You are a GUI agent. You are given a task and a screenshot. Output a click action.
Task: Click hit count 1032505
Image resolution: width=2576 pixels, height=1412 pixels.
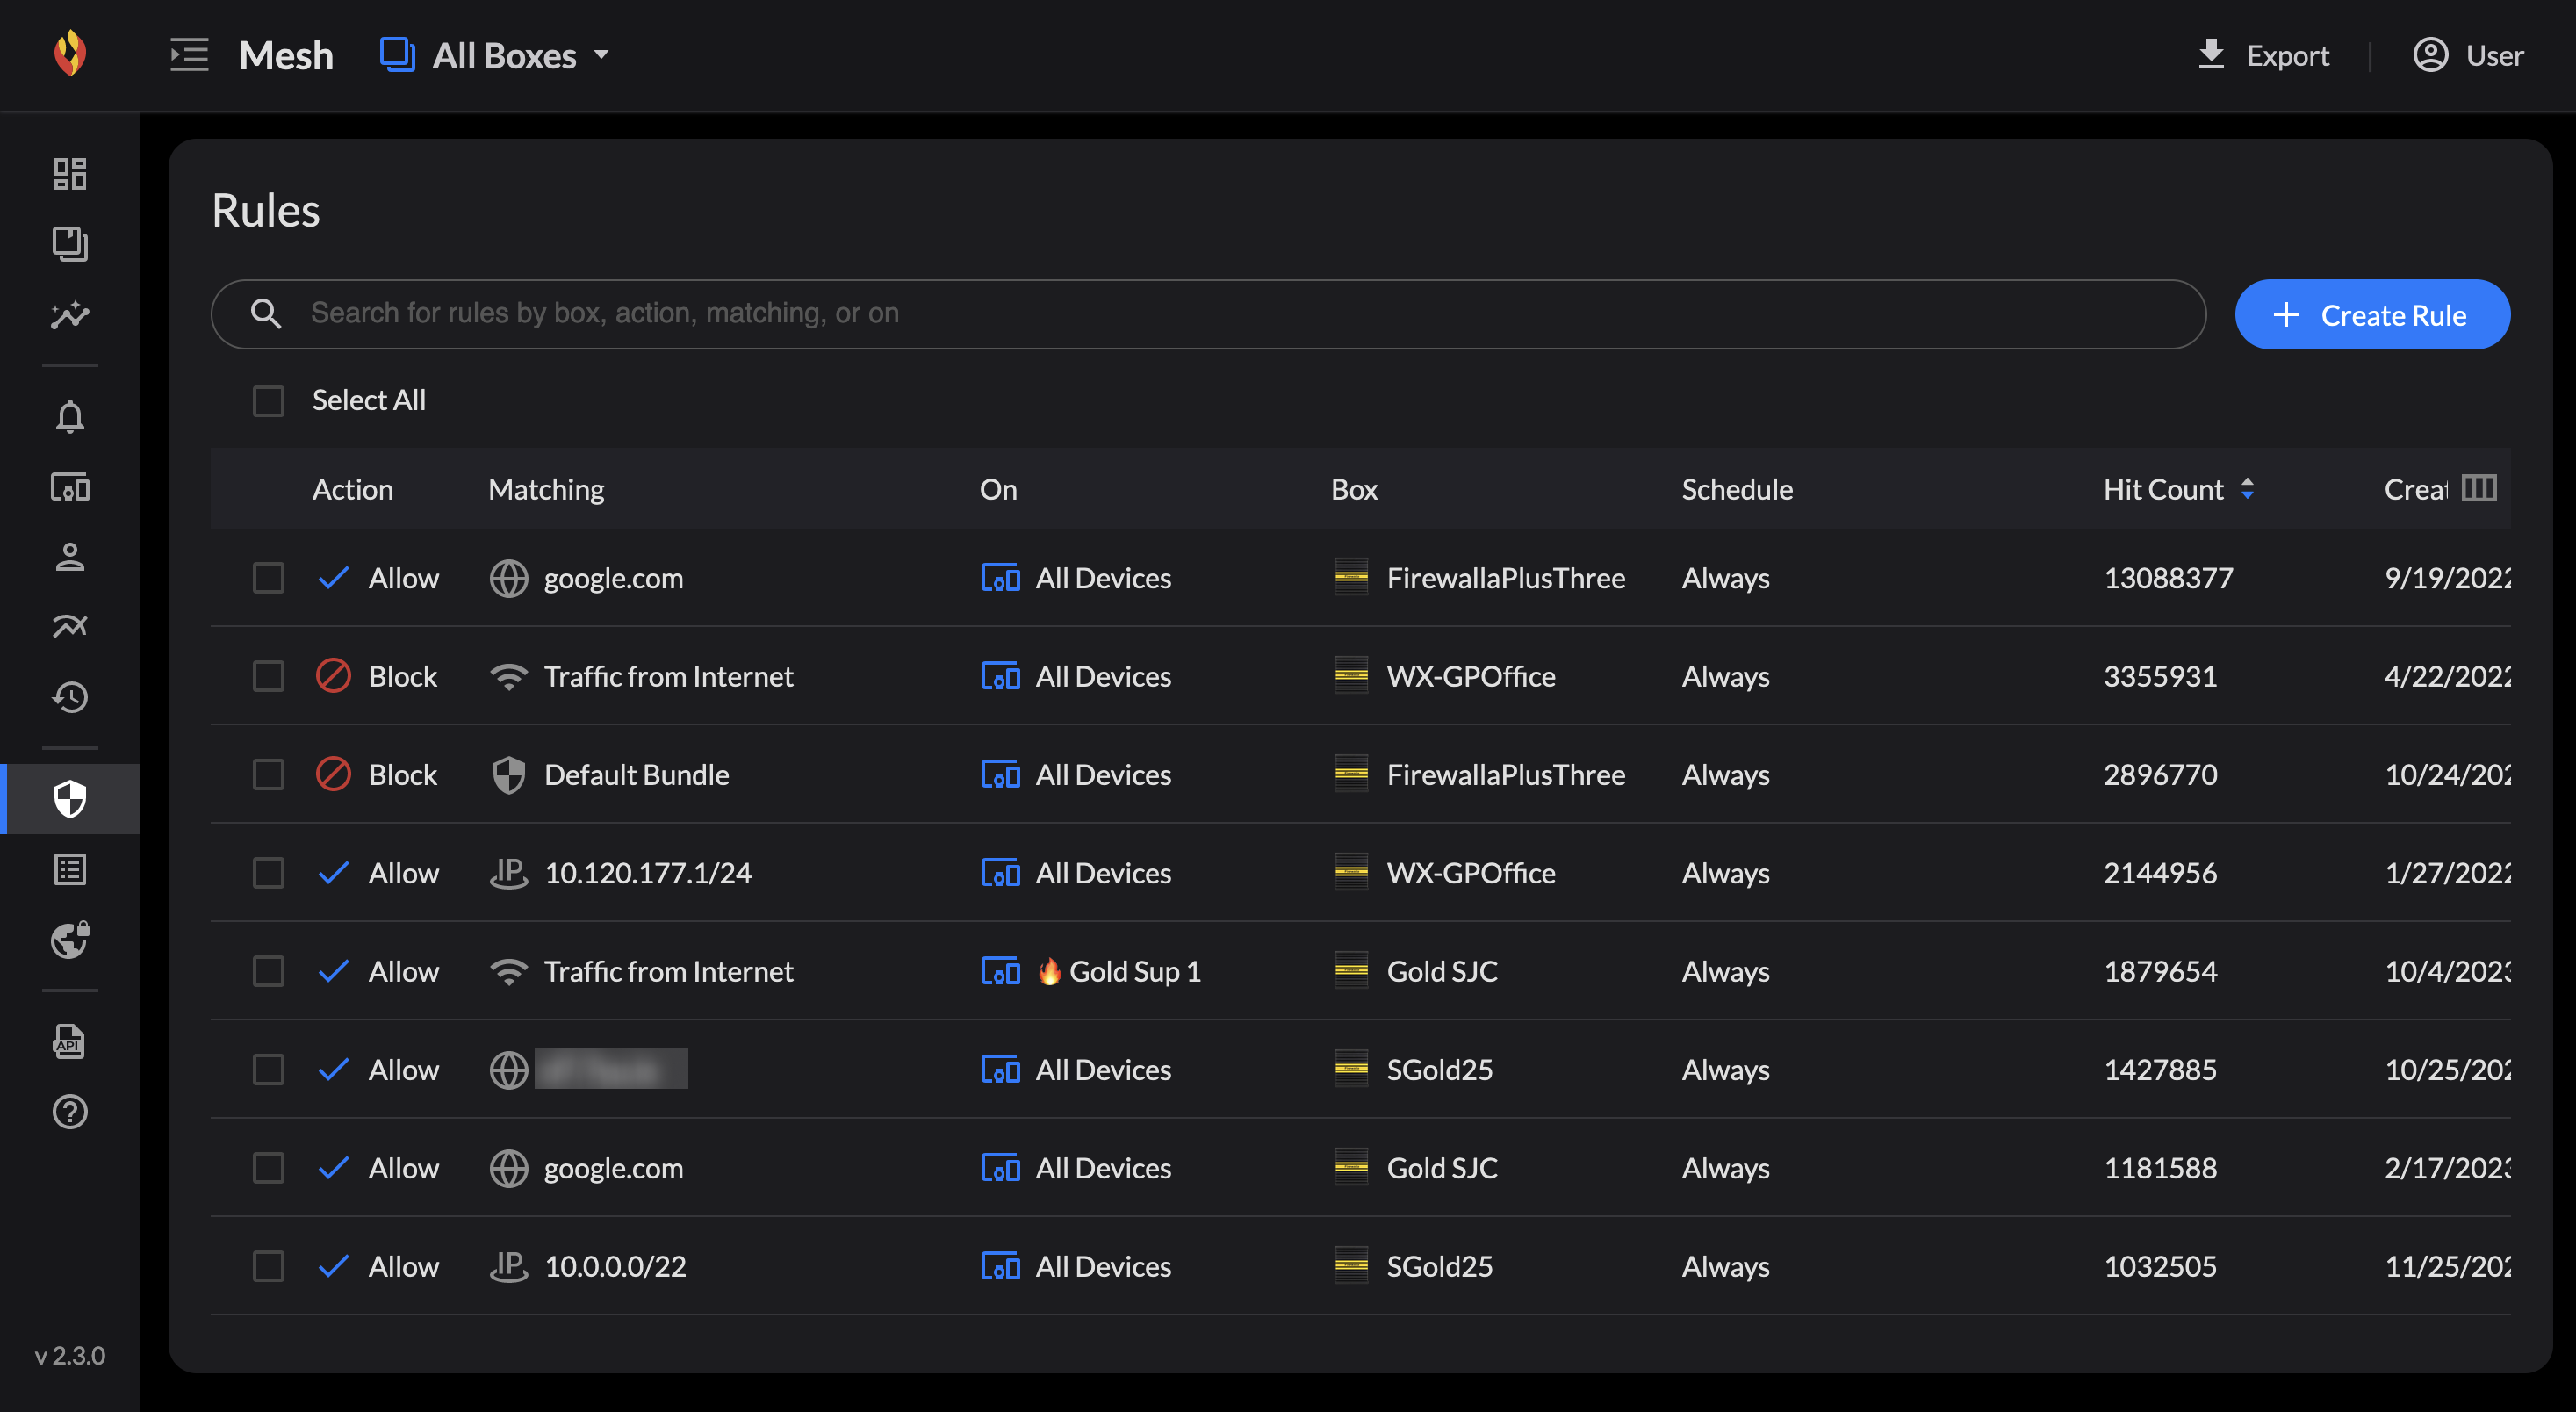[x=2160, y=1266]
